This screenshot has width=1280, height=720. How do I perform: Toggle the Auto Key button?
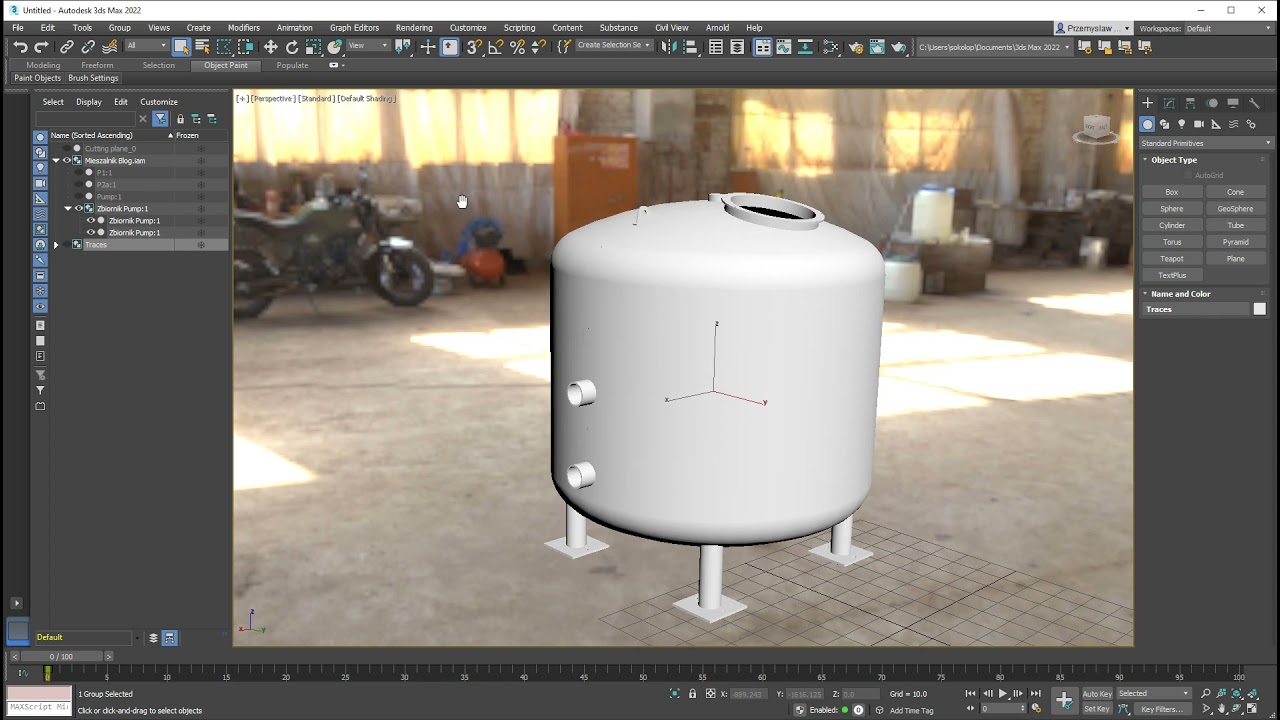tap(1097, 693)
